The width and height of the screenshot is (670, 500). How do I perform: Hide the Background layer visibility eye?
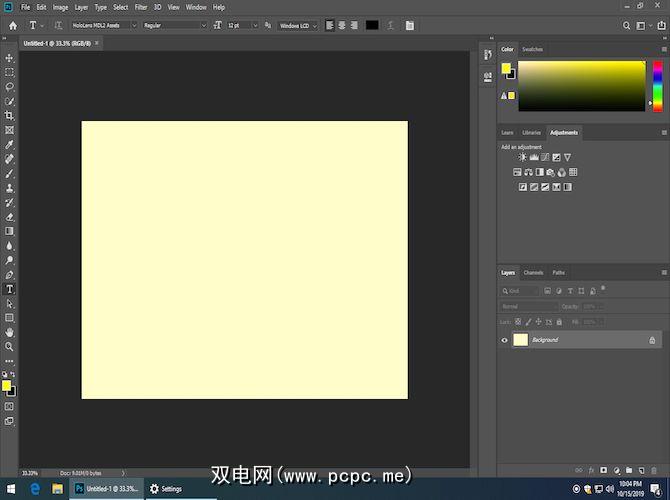[x=505, y=340]
